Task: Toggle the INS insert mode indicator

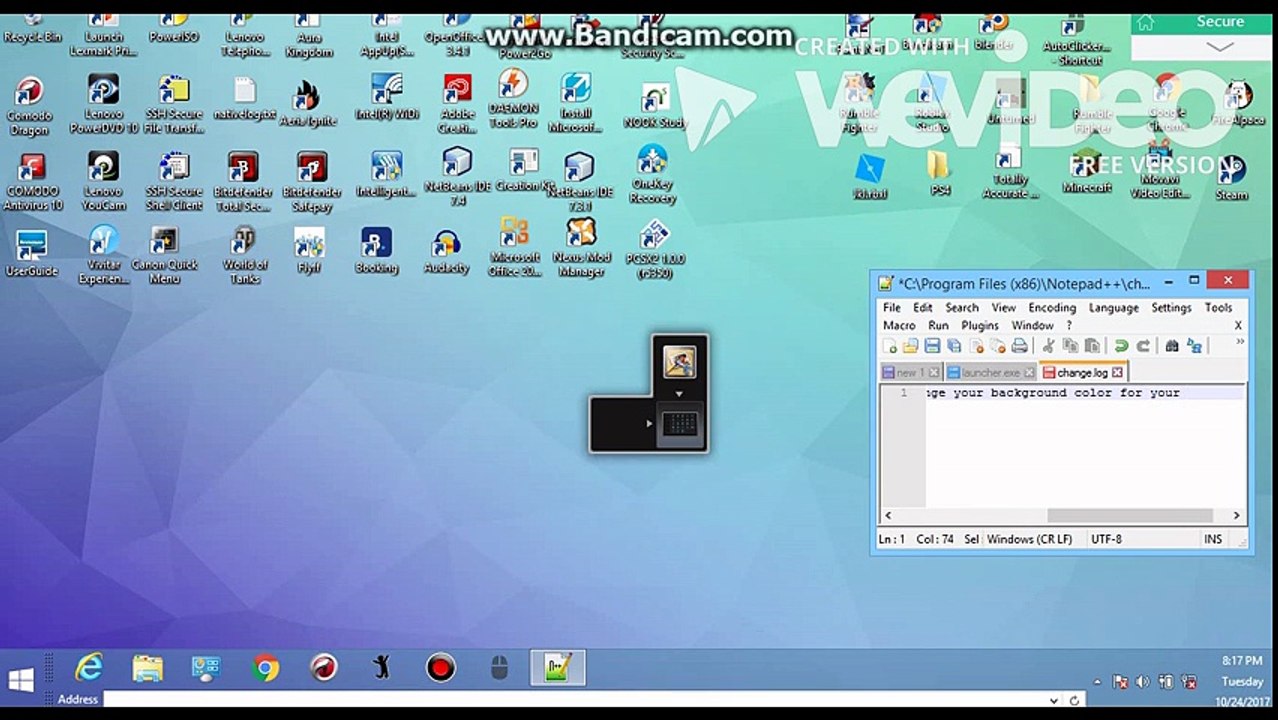Action: click(x=1213, y=539)
